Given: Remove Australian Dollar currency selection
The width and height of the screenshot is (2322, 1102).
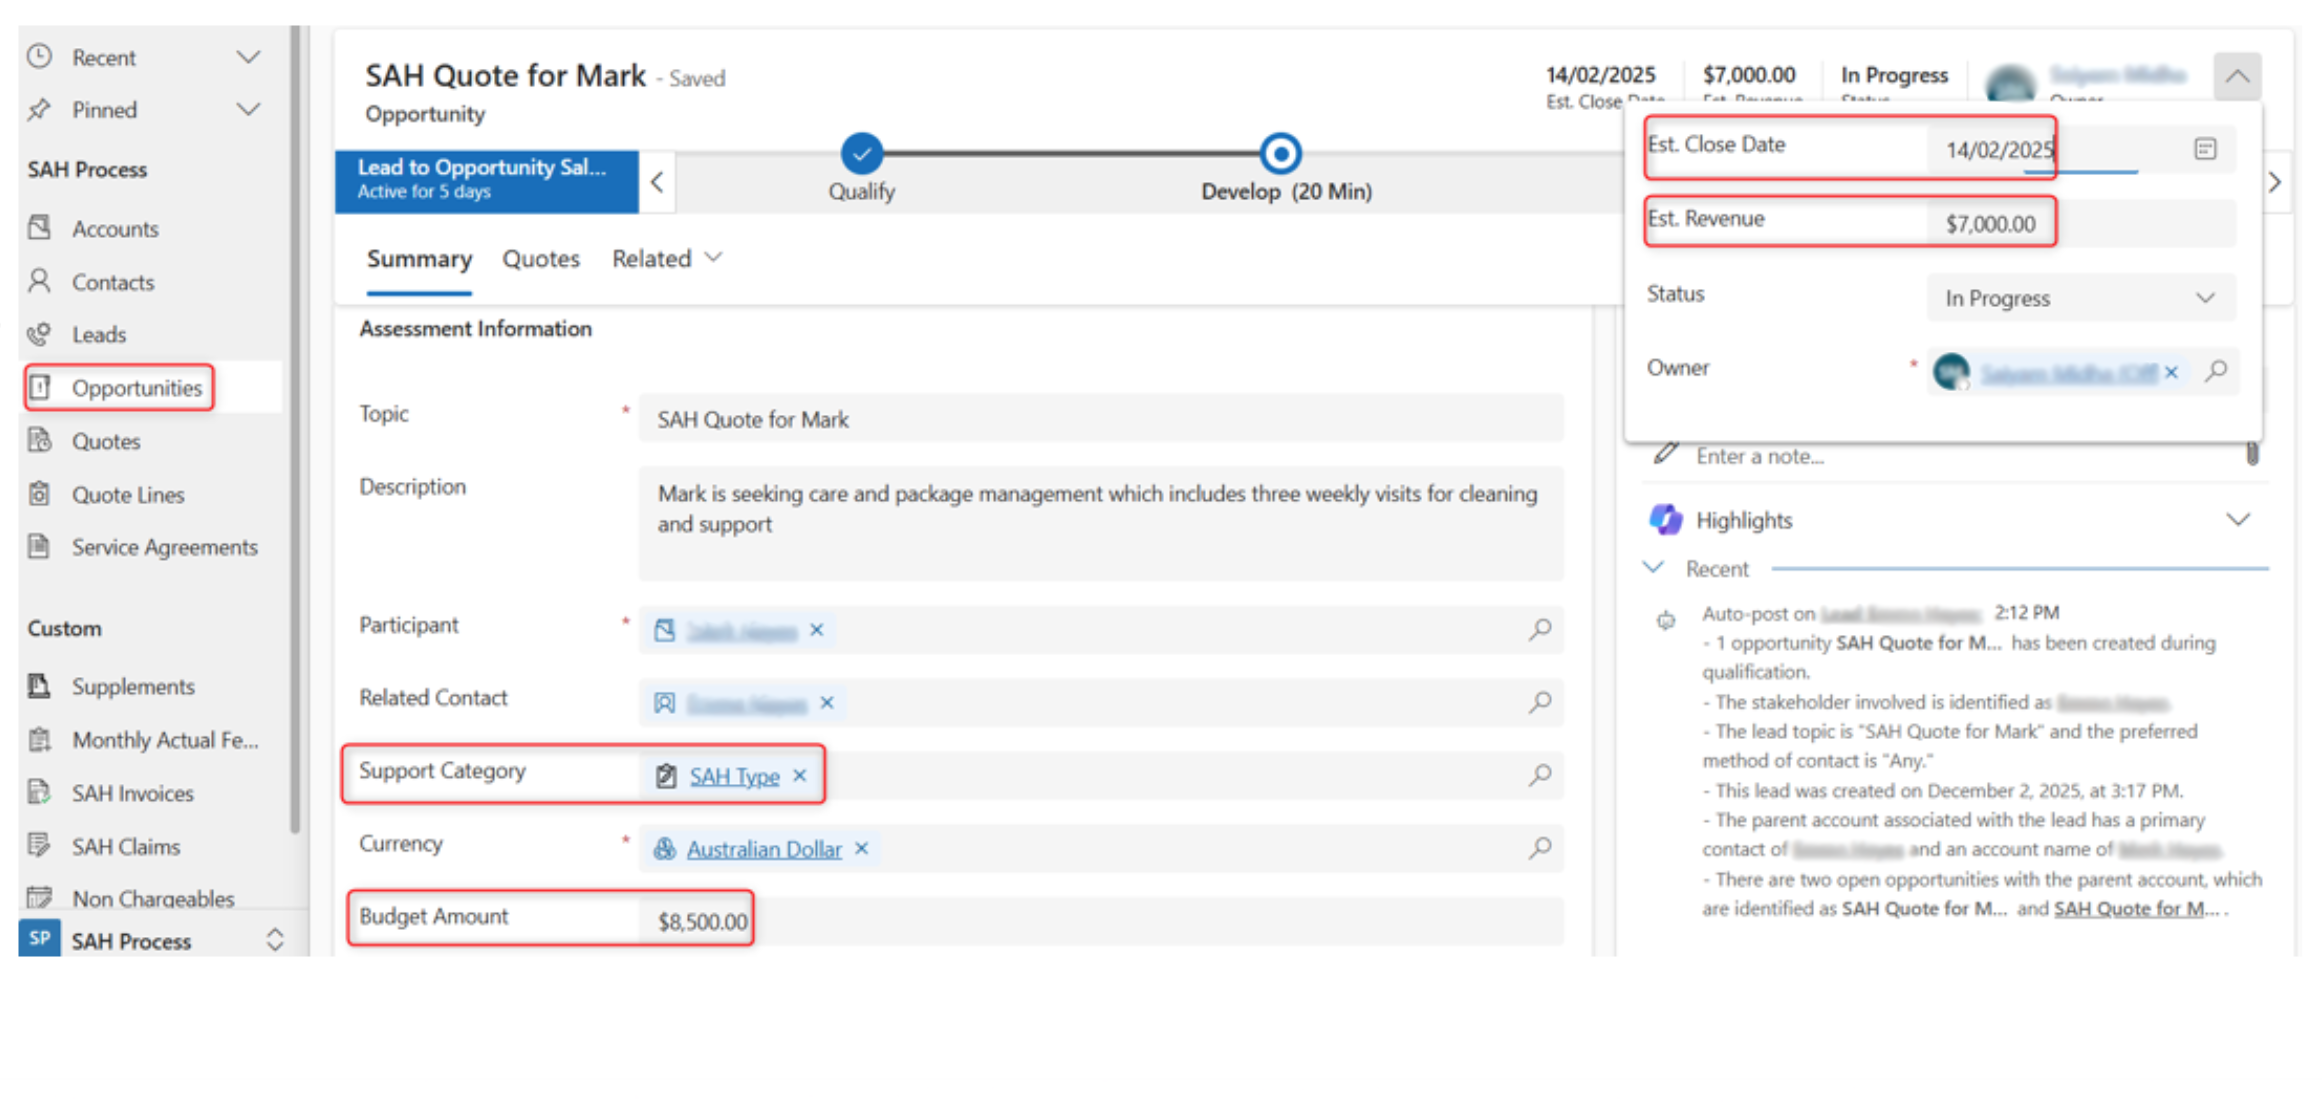Looking at the screenshot, I should click(862, 849).
